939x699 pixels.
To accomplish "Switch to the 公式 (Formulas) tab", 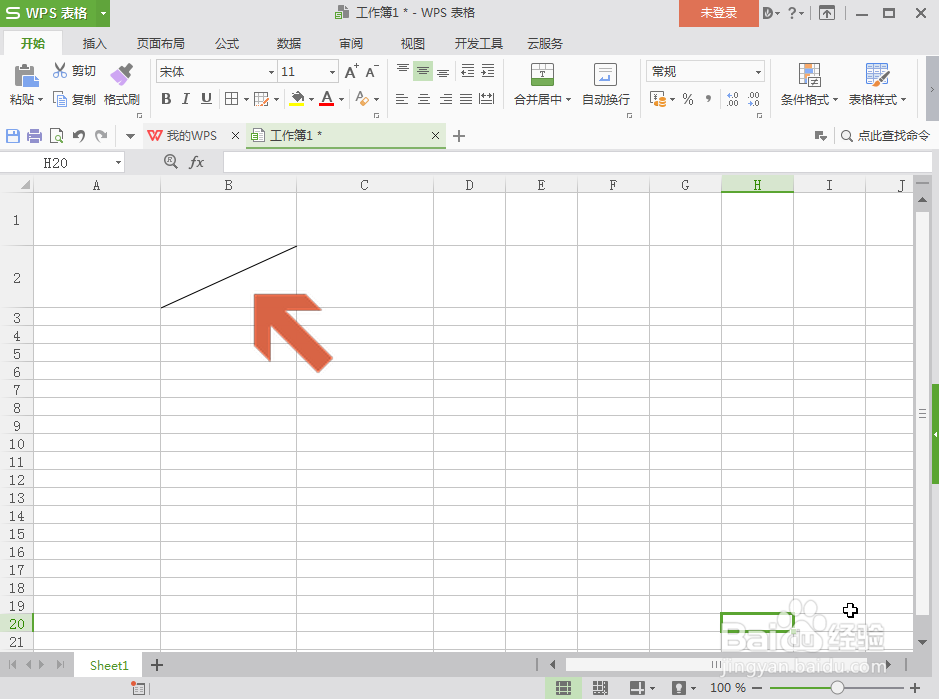I will [227, 44].
